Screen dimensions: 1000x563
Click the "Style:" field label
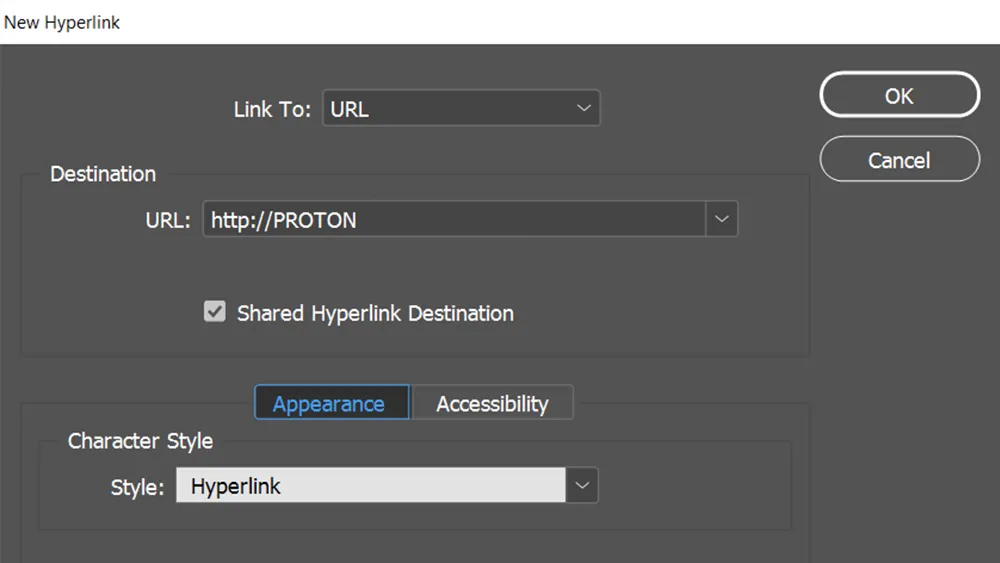137,488
